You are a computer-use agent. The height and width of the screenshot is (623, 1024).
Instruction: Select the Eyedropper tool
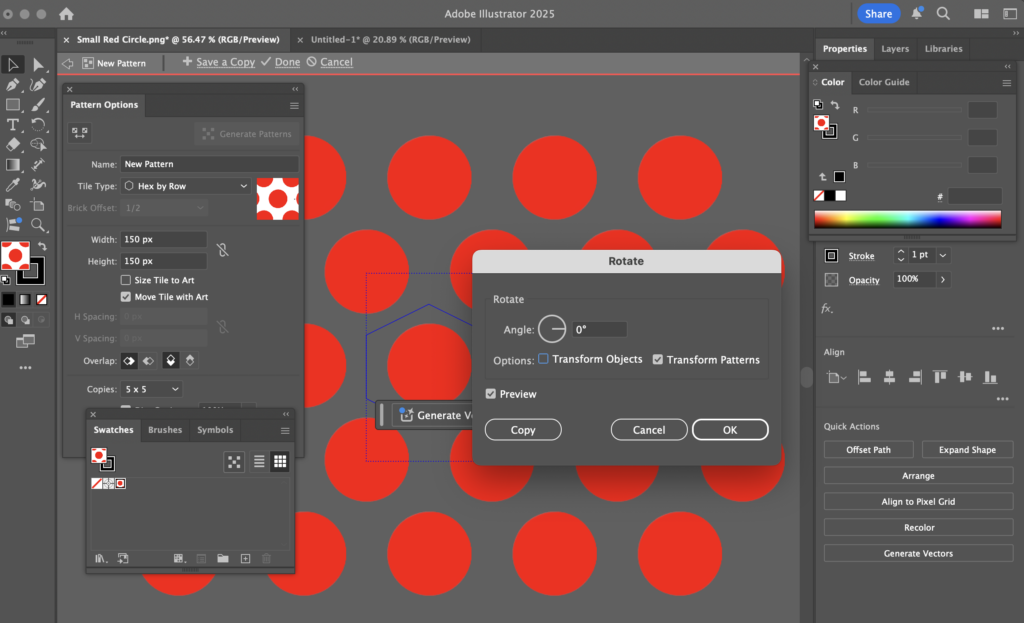tap(13, 185)
